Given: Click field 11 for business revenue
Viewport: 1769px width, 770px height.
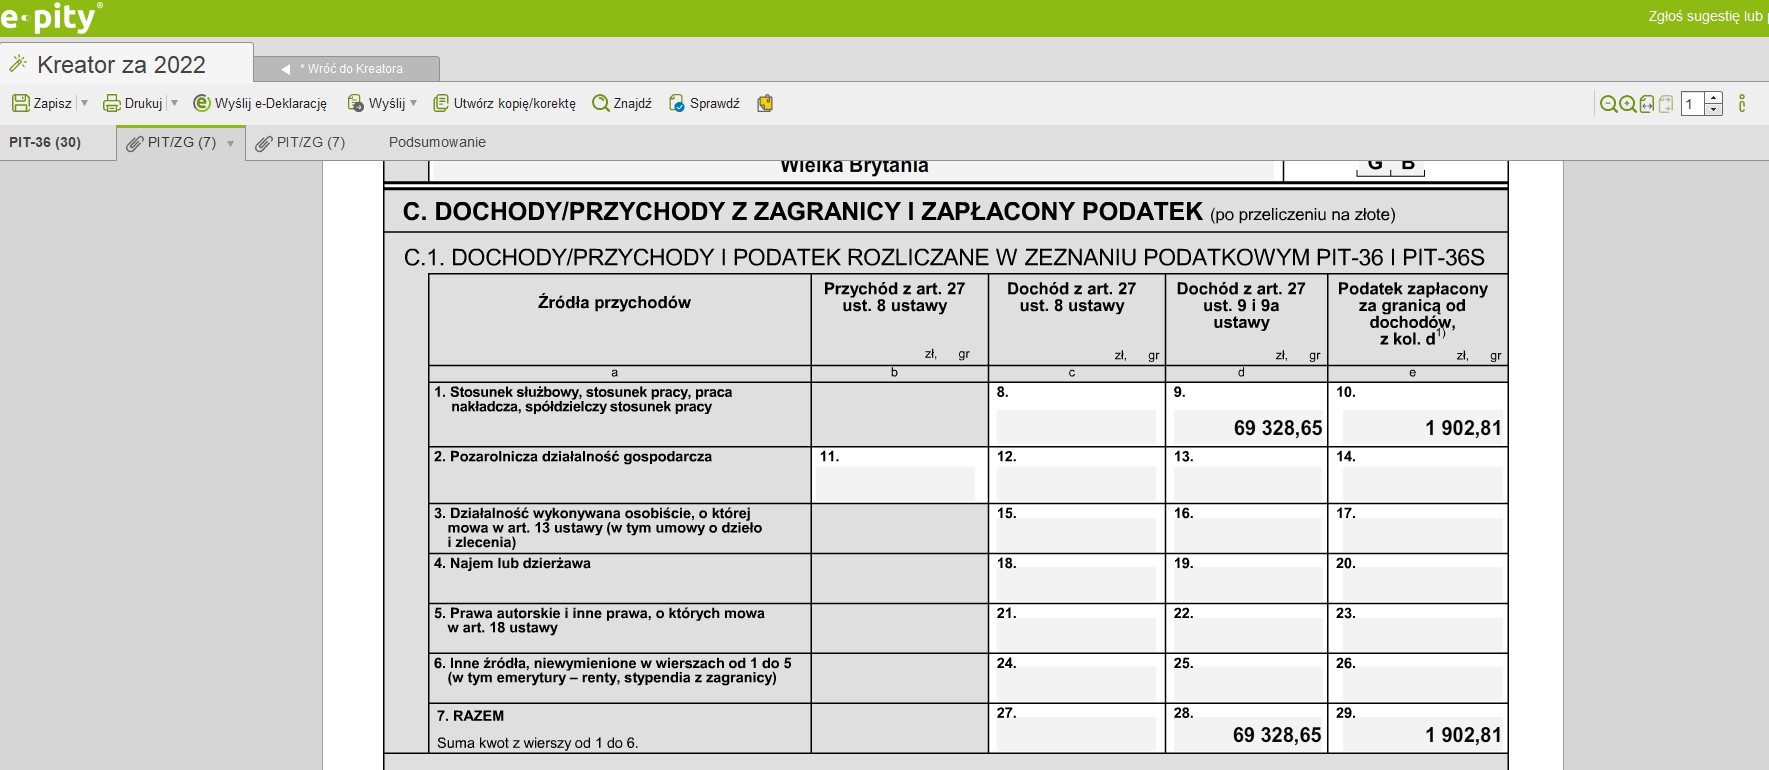Looking at the screenshot, I should point(895,484).
